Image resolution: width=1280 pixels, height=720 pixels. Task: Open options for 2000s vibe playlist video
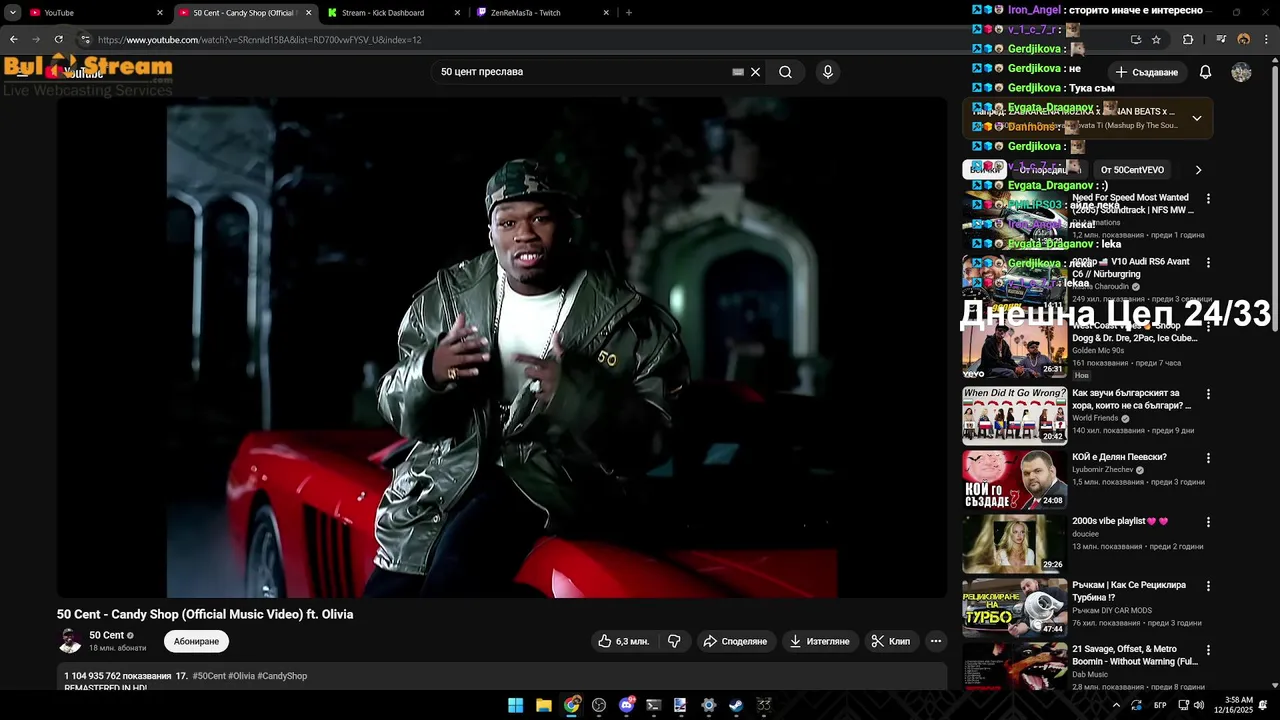(x=1208, y=522)
